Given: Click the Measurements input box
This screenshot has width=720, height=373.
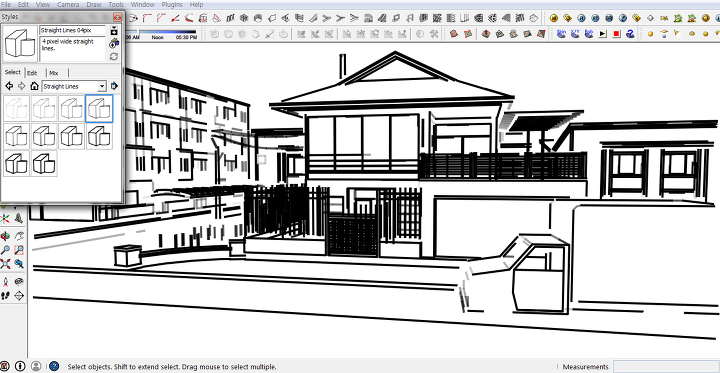Looking at the screenshot, I should (x=666, y=367).
